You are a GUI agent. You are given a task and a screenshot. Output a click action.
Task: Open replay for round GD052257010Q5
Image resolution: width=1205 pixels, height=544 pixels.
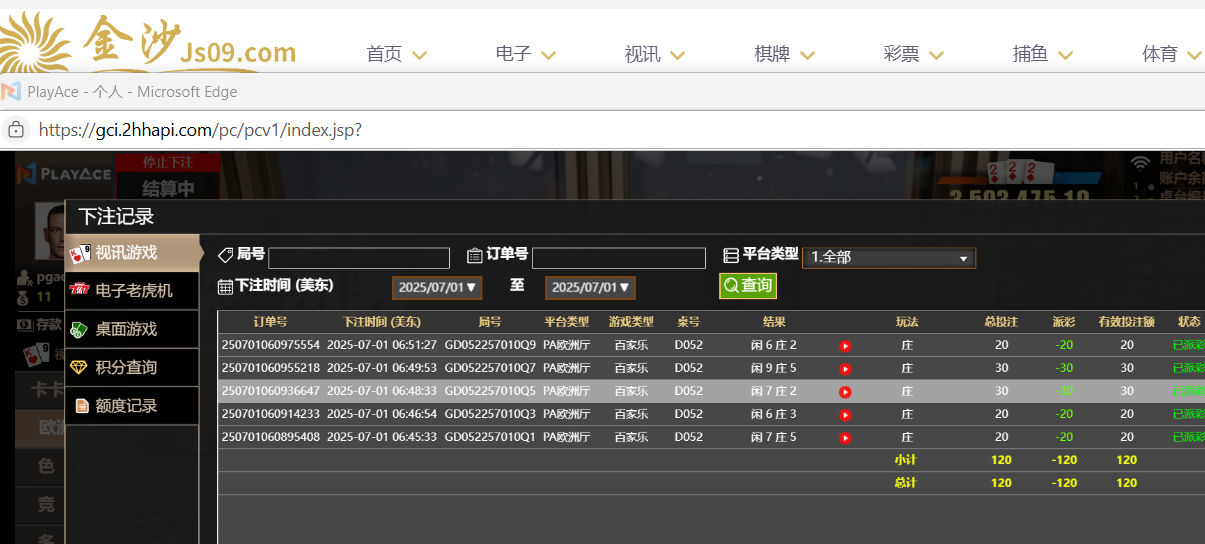click(x=845, y=392)
